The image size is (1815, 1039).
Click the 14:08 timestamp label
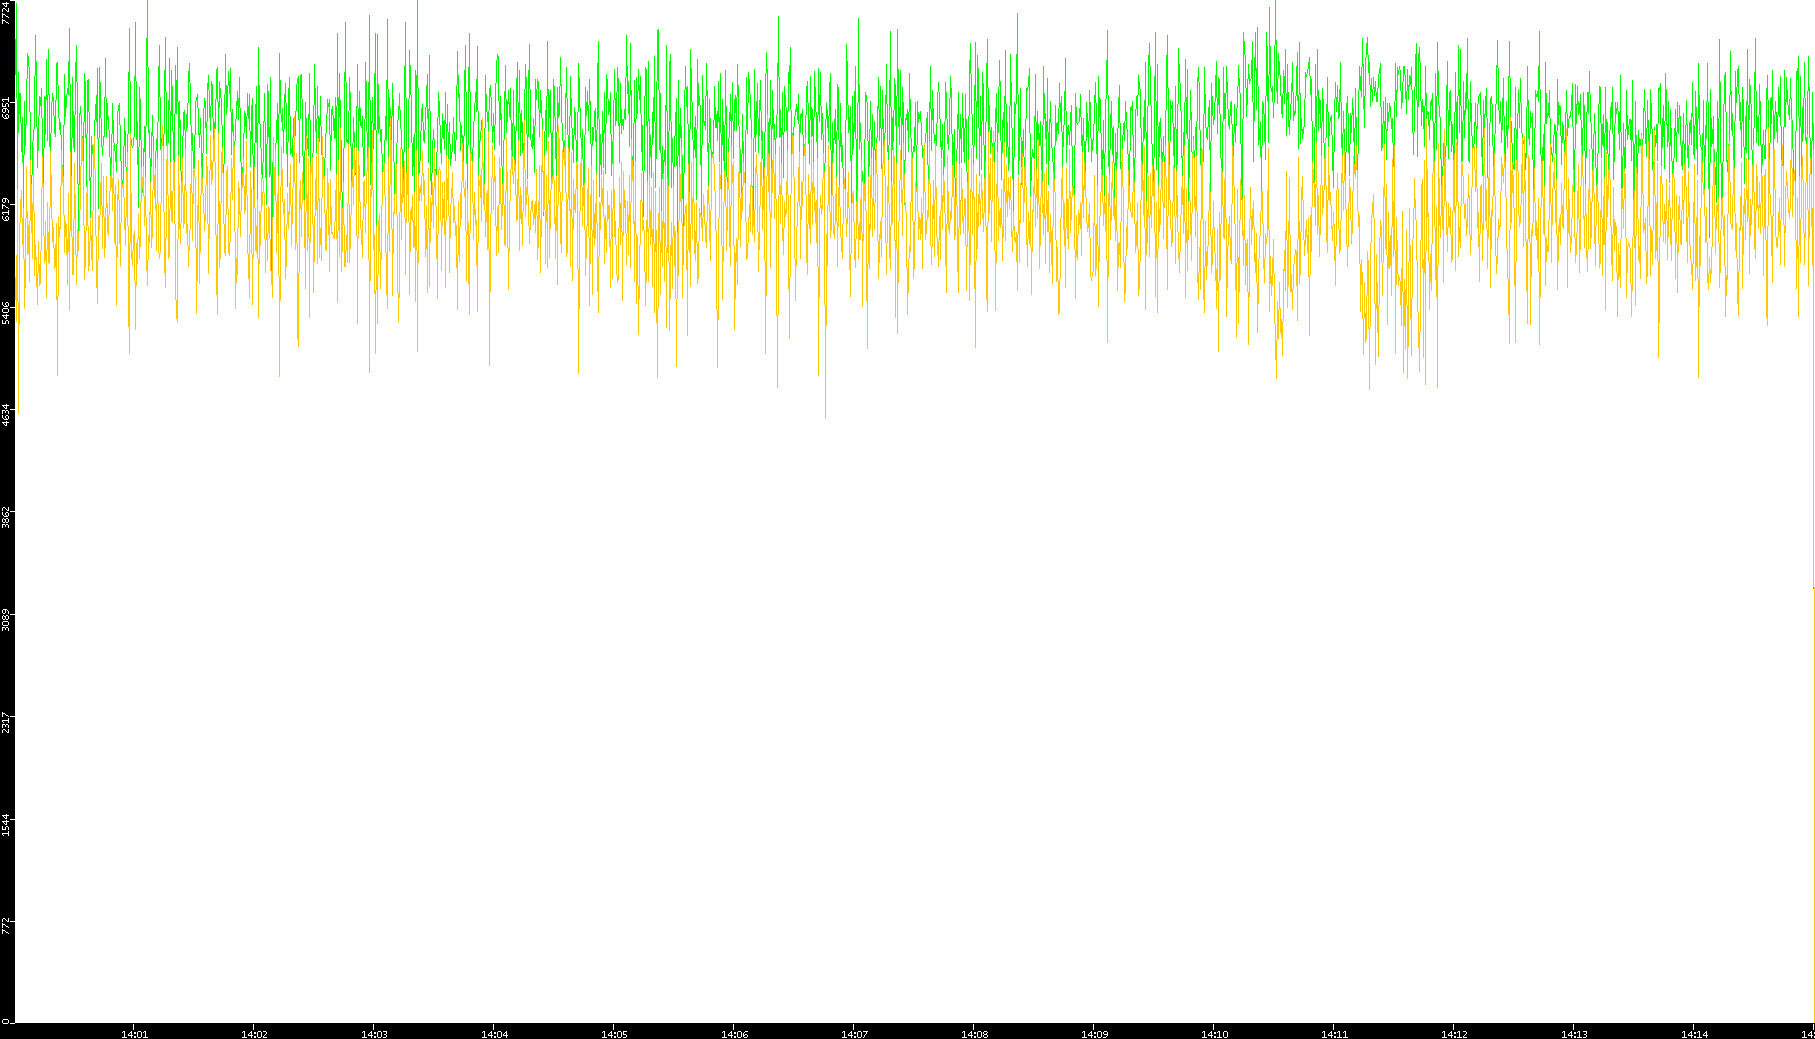pyautogui.click(x=974, y=1034)
